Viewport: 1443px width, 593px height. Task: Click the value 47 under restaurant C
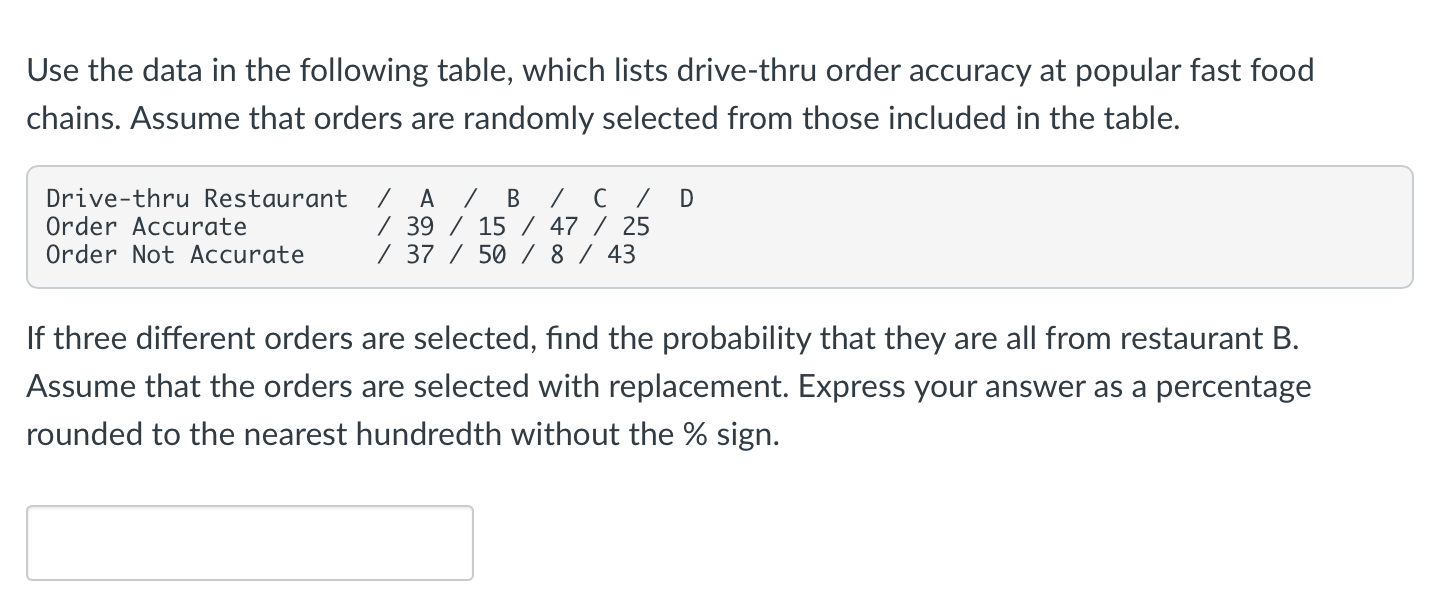coord(563,226)
